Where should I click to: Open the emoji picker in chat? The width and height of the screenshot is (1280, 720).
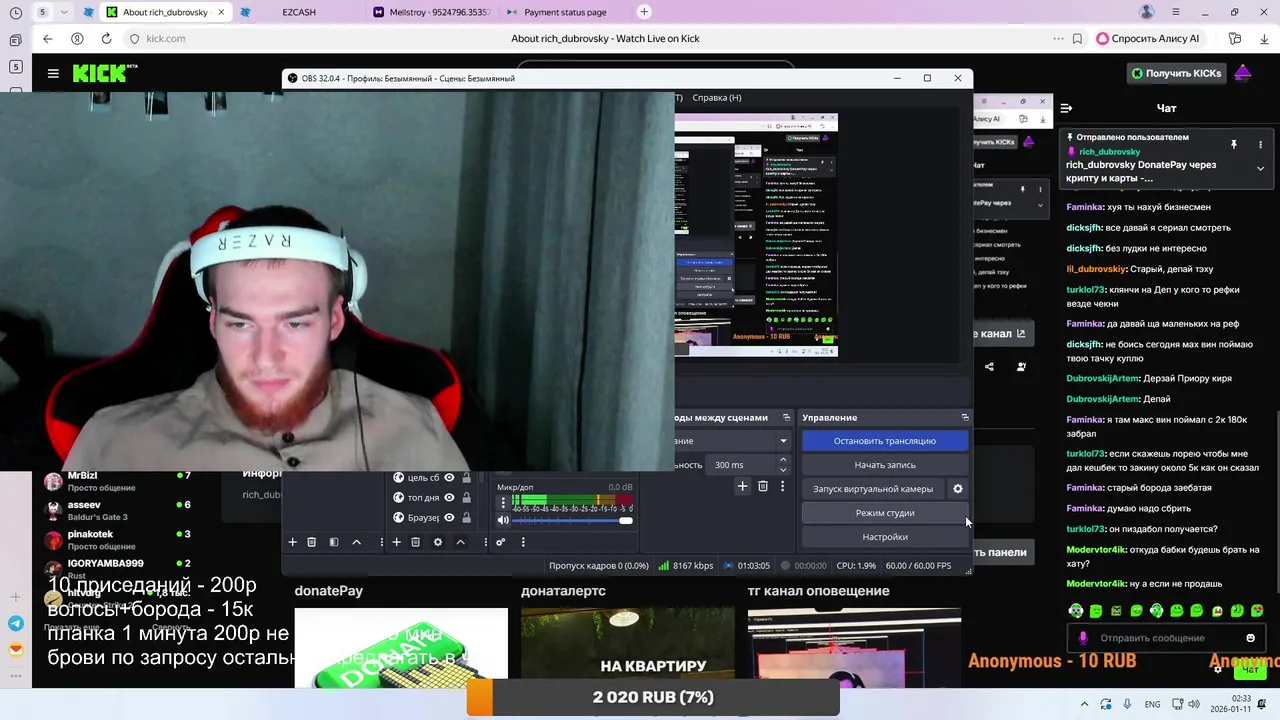1250,638
